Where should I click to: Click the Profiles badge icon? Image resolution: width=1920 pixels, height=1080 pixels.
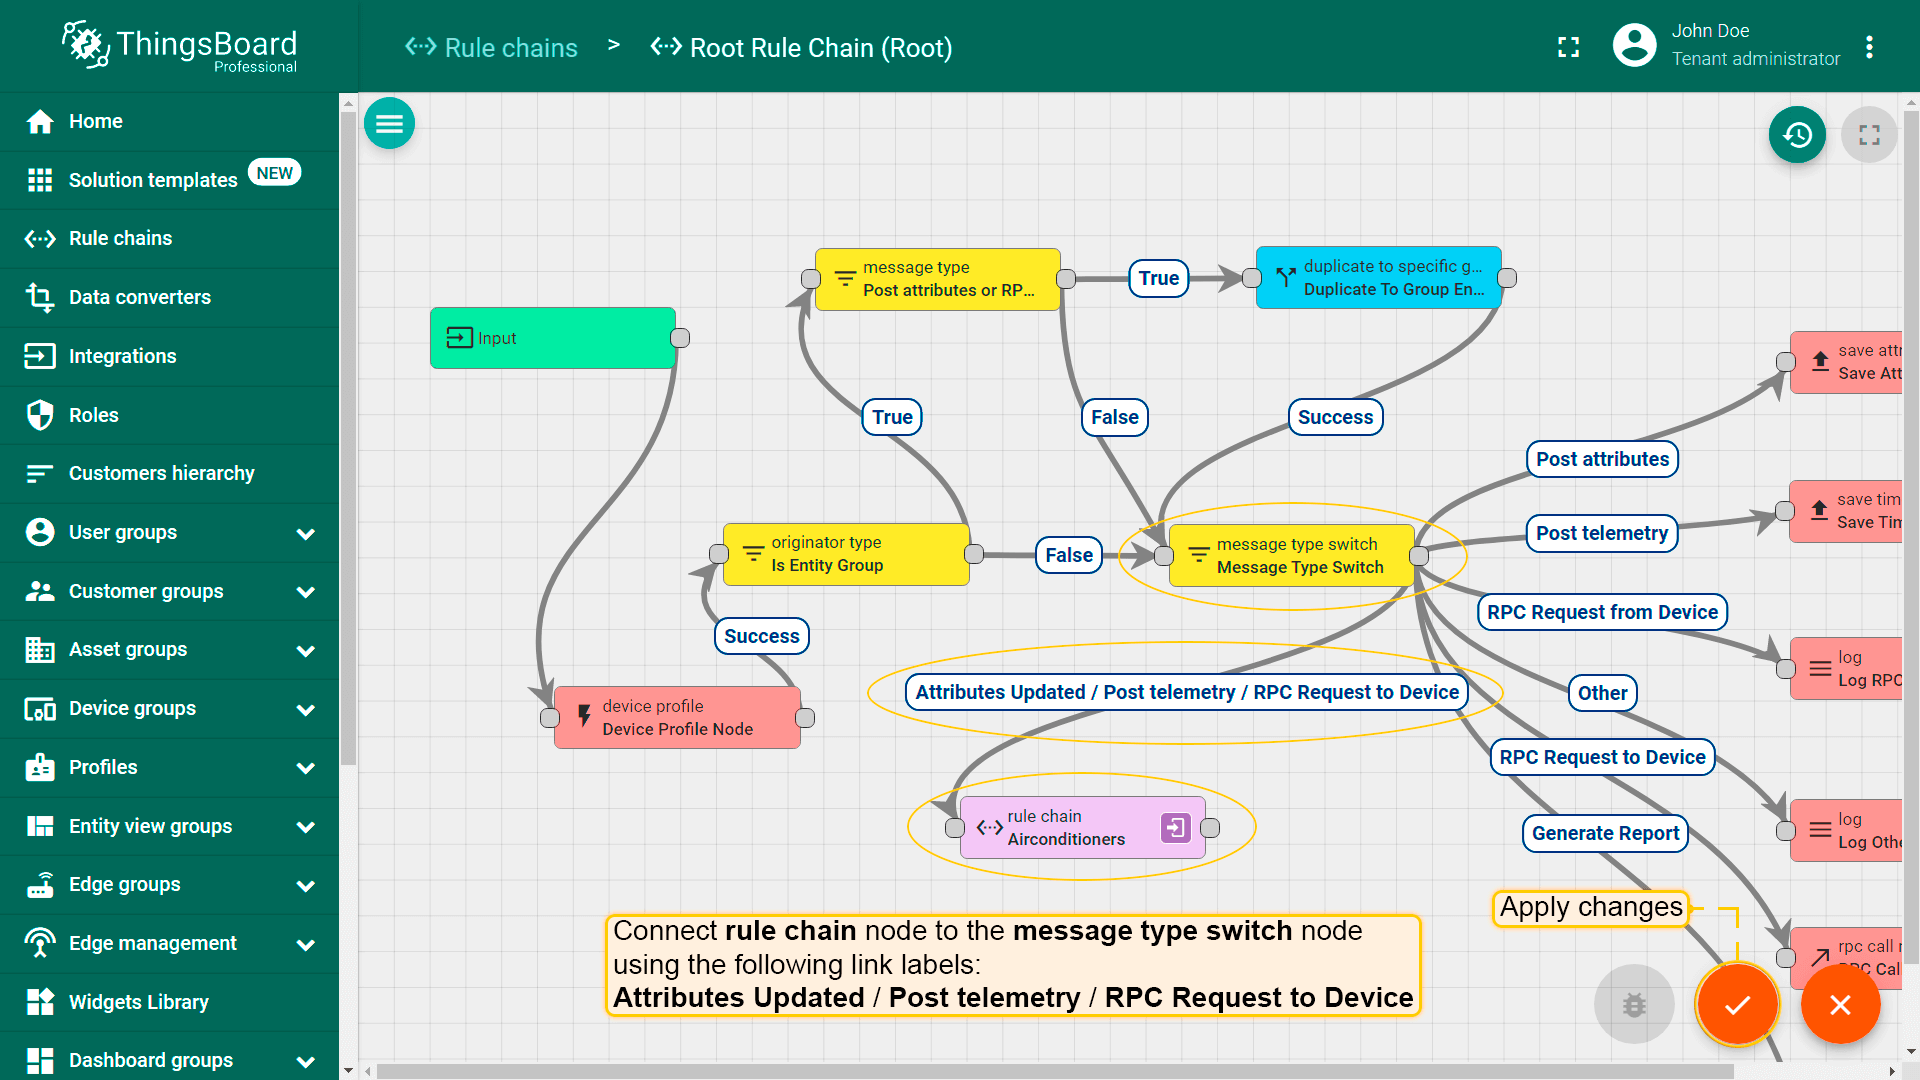tap(40, 767)
